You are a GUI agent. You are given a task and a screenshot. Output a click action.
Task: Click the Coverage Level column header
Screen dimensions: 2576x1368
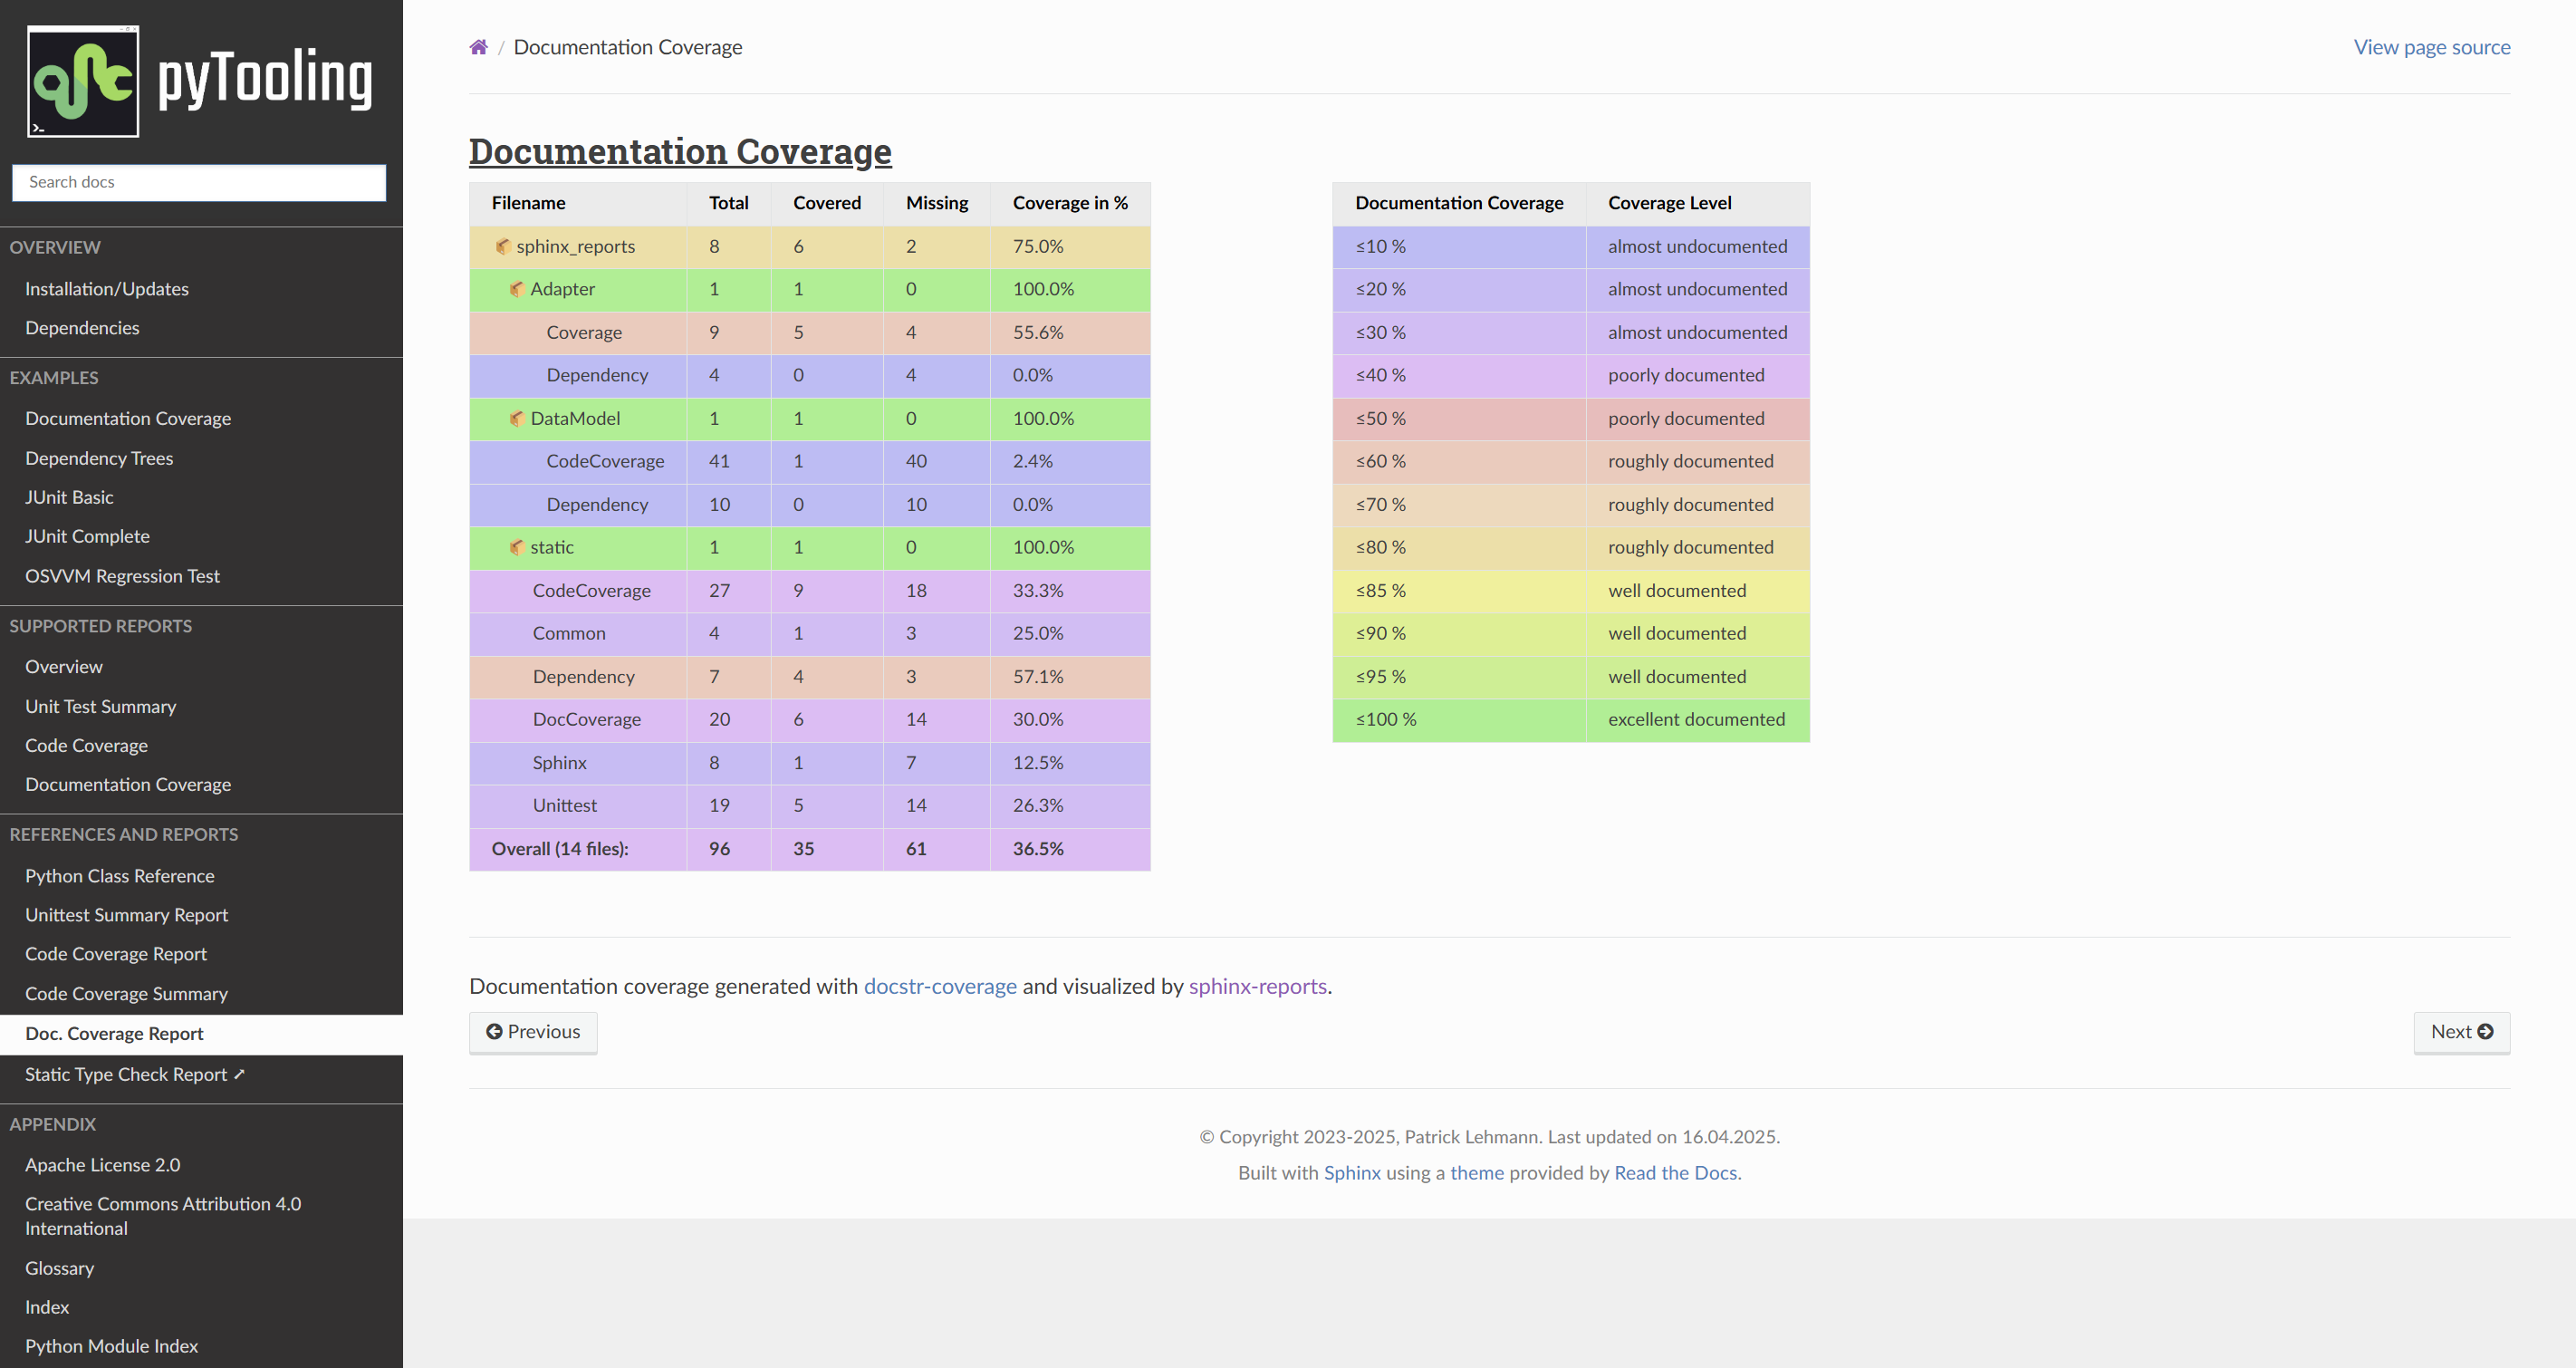point(1697,203)
